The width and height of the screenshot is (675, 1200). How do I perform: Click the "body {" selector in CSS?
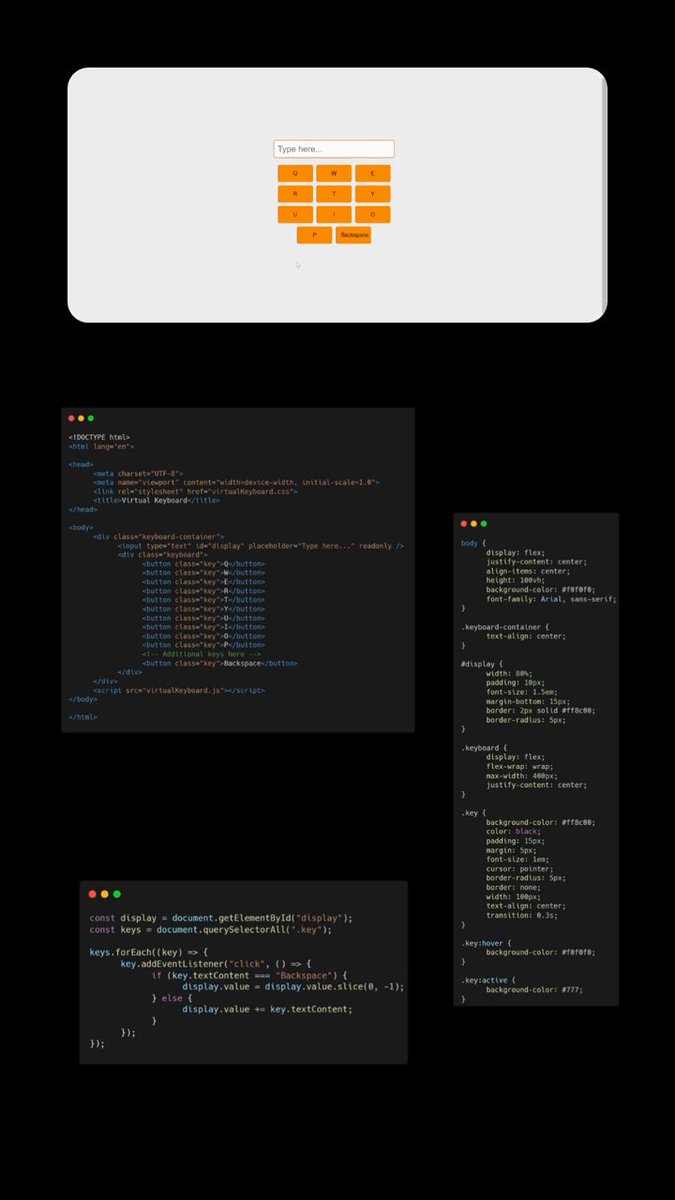pos(472,543)
